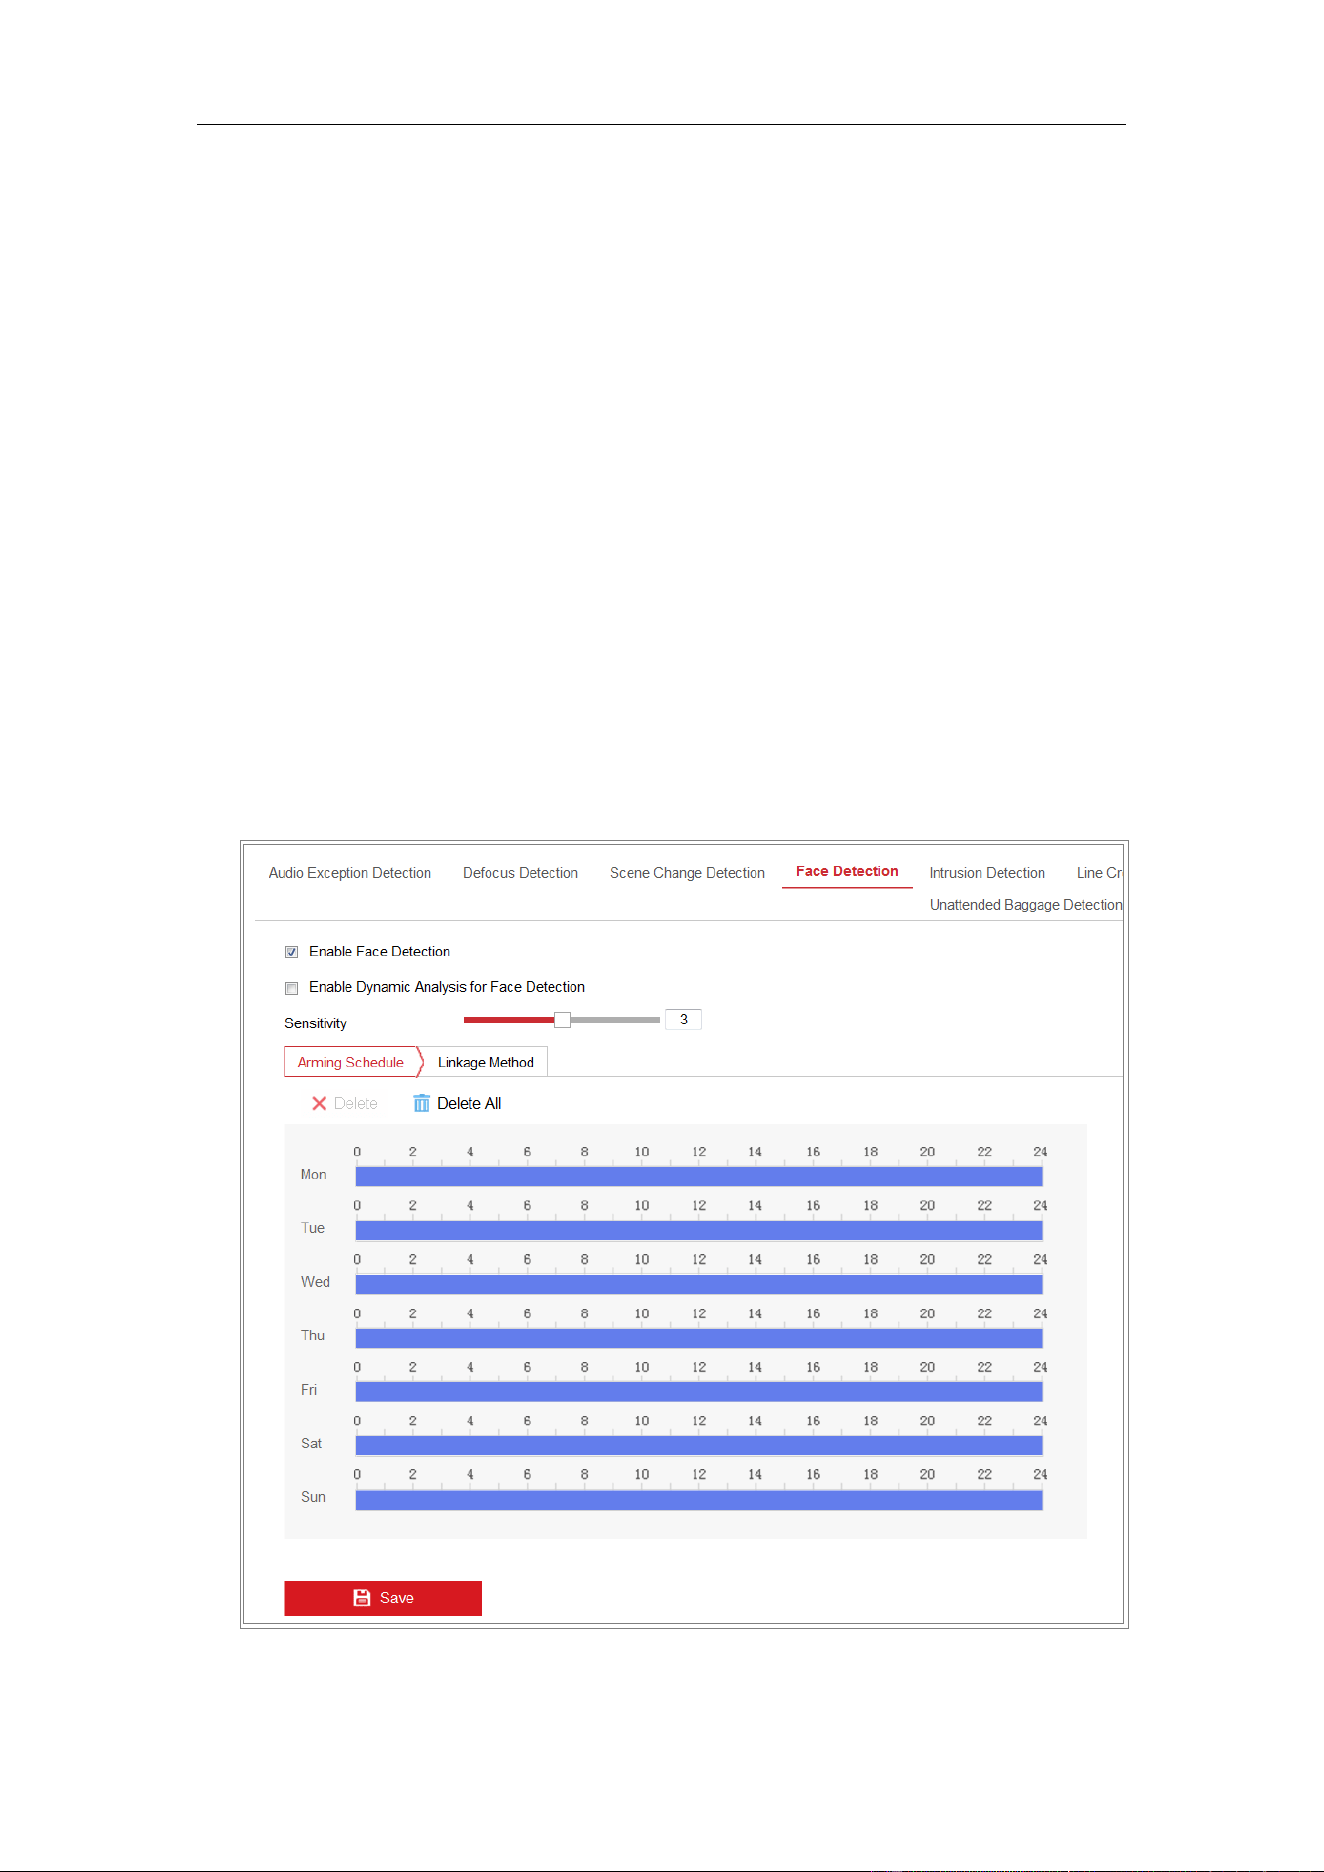Image resolution: width=1324 pixels, height=1872 pixels.
Task: Click the red X Delete icon
Action: pos(319,1103)
